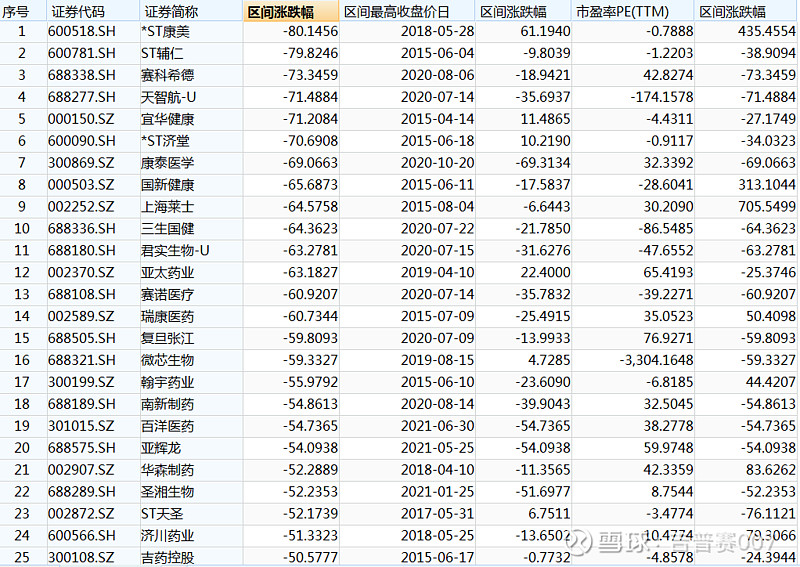The height and width of the screenshot is (567, 800).
Task: Click the value 83.6262
Action: (x=770, y=470)
